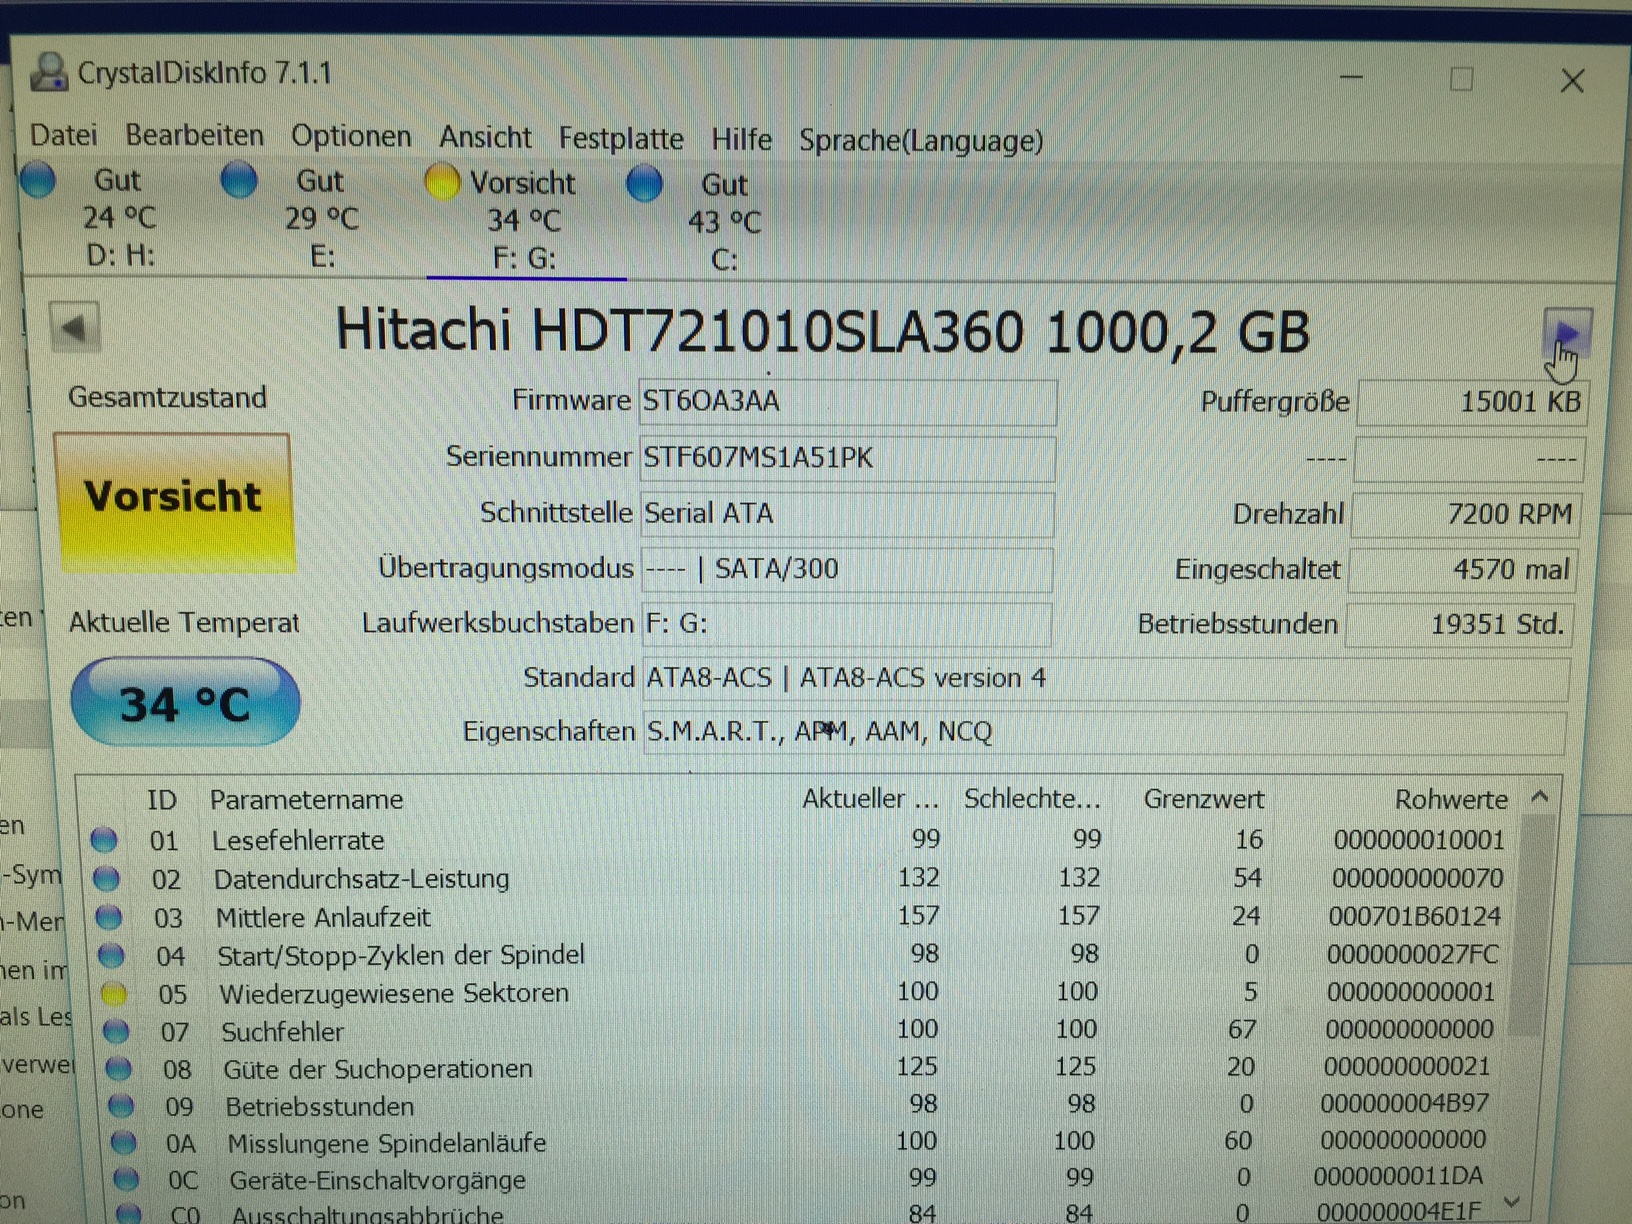Click the blue status orb for drive E:
1632x1224 pixels.
pyautogui.click(x=240, y=181)
